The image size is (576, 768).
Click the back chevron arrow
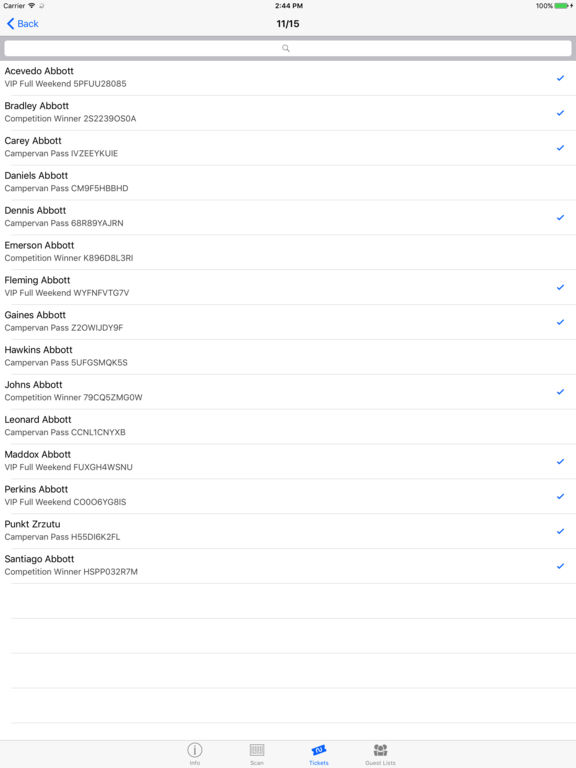10,24
